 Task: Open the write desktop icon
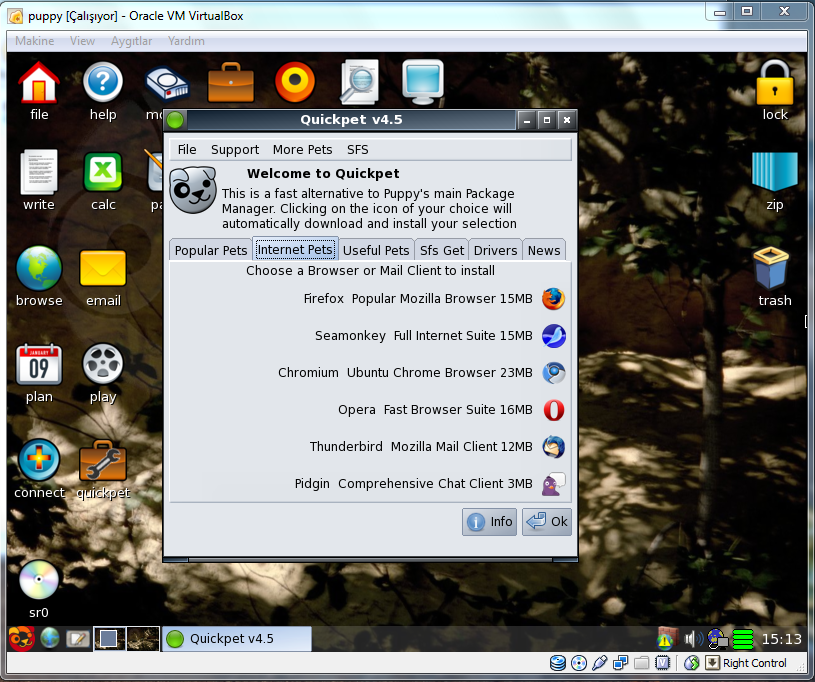click(x=38, y=172)
